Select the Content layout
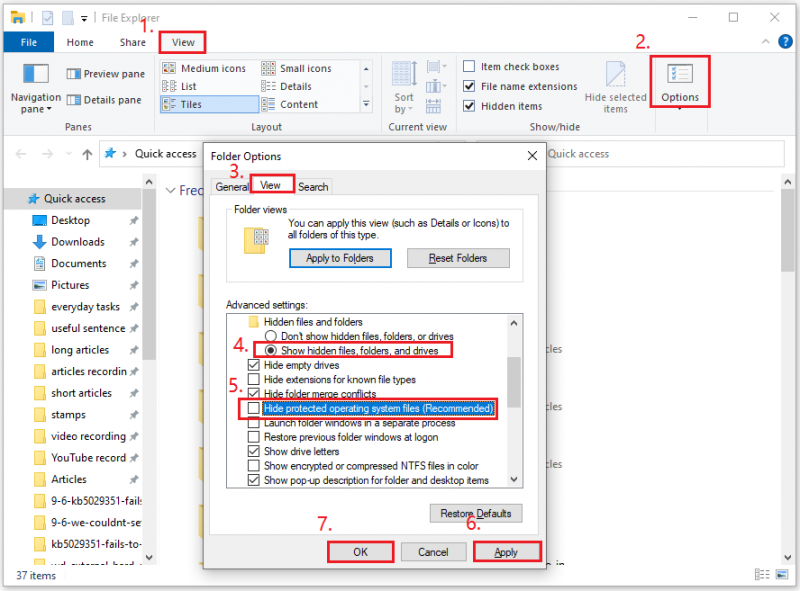The image size is (800, 591). [290, 104]
